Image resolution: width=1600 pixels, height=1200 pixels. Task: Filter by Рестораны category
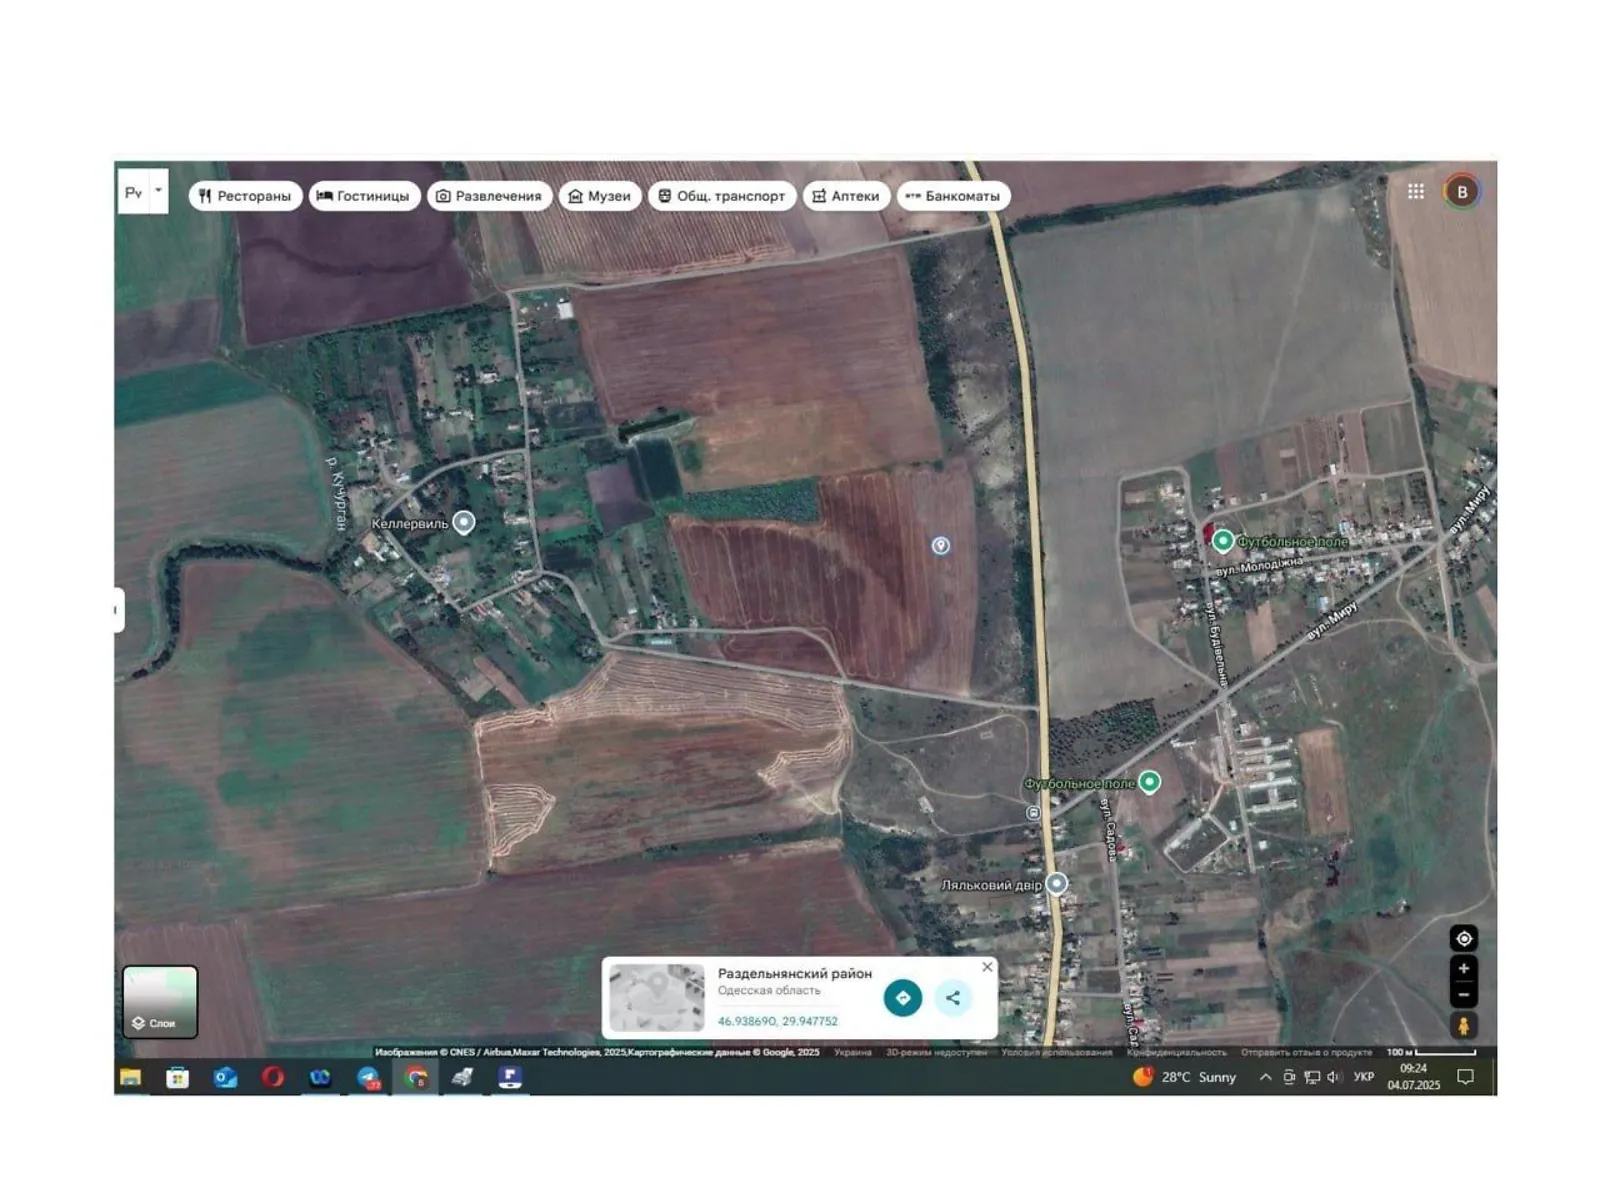[x=245, y=196]
